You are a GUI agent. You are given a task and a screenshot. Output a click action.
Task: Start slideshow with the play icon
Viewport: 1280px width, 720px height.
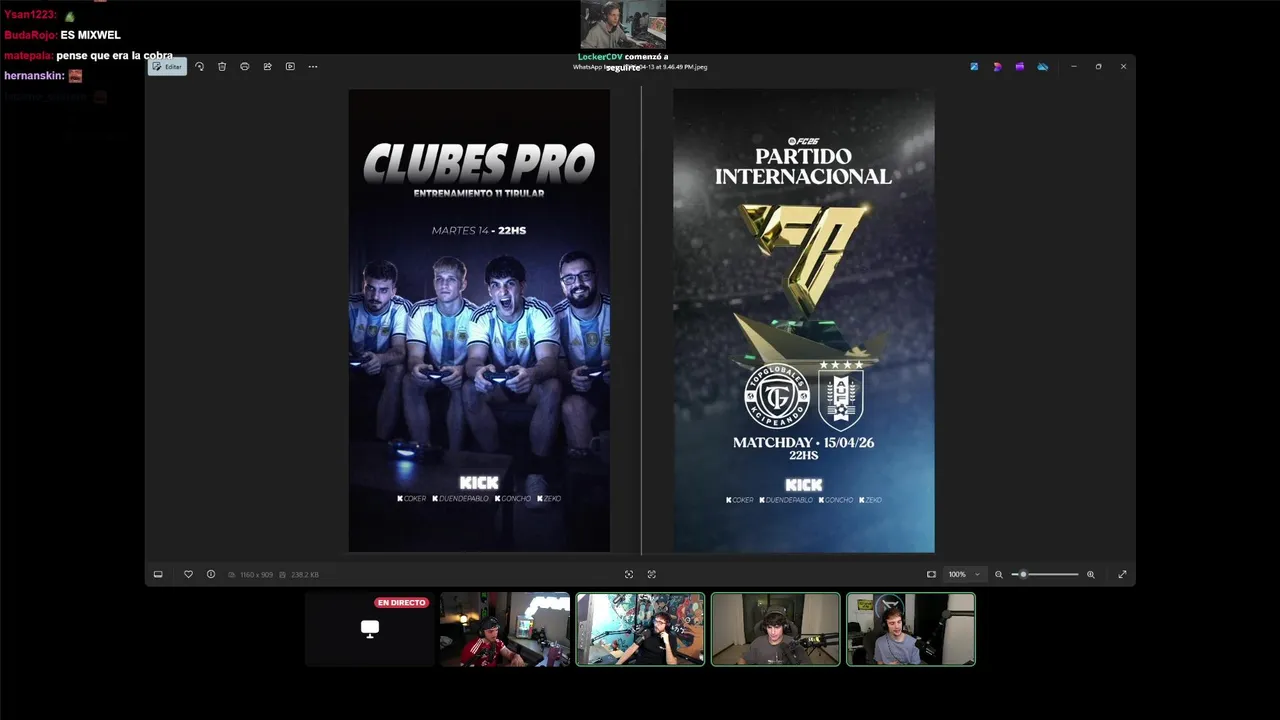290,67
